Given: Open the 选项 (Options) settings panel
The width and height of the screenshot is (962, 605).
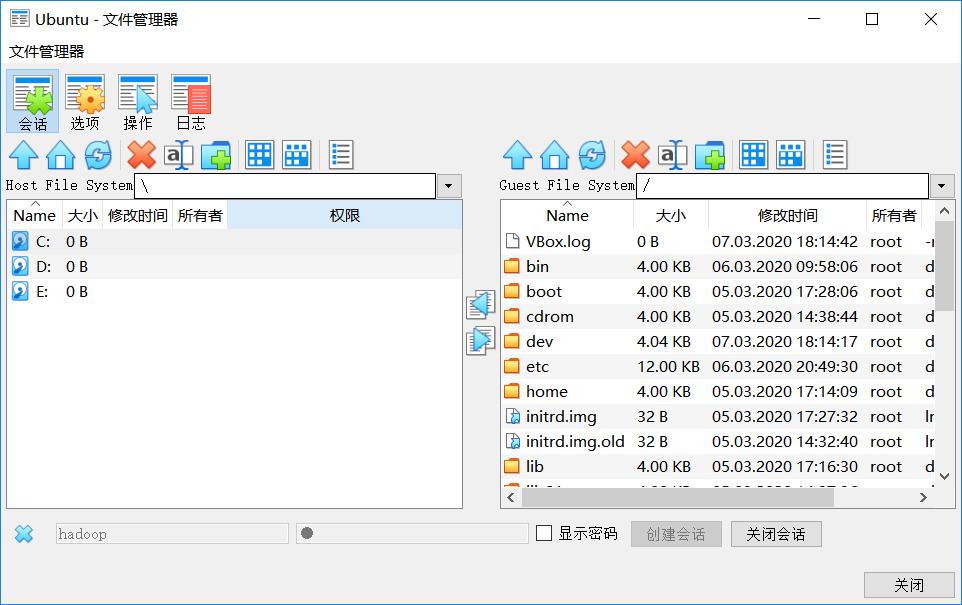Looking at the screenshot, I should coord(85,100).
